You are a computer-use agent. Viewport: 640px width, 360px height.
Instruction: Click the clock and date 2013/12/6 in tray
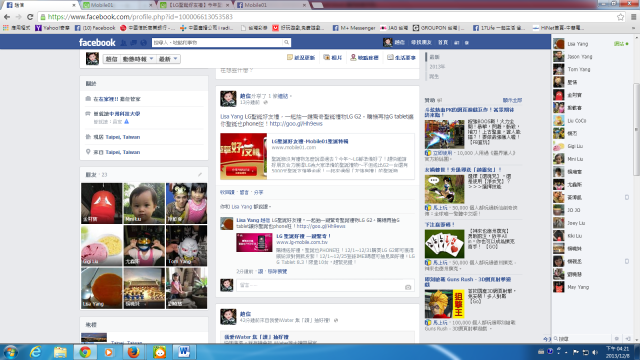617,352
